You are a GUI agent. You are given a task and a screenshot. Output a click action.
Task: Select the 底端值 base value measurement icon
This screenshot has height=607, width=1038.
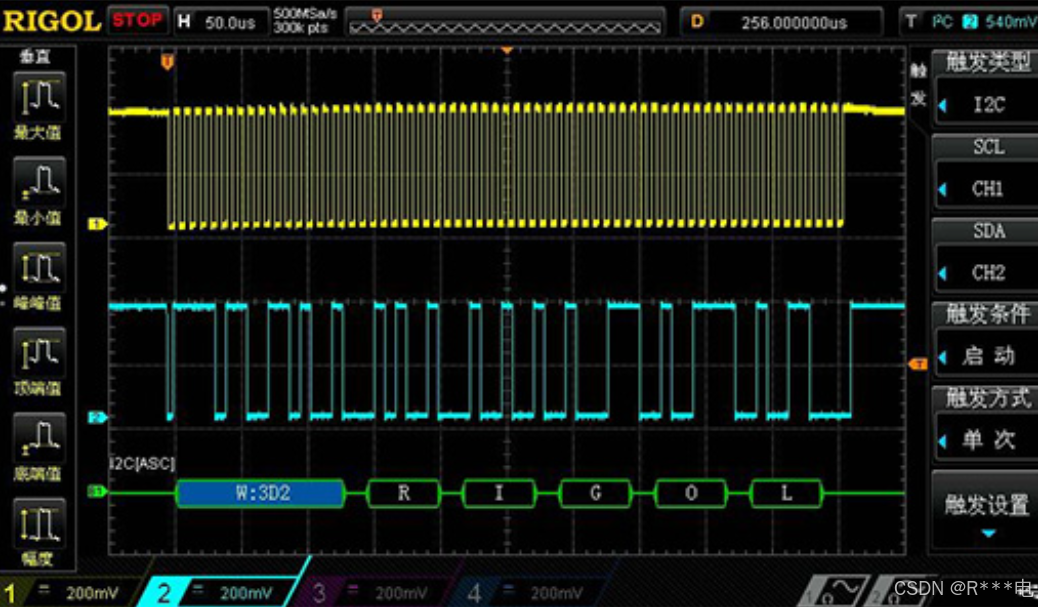coord(39,438)
